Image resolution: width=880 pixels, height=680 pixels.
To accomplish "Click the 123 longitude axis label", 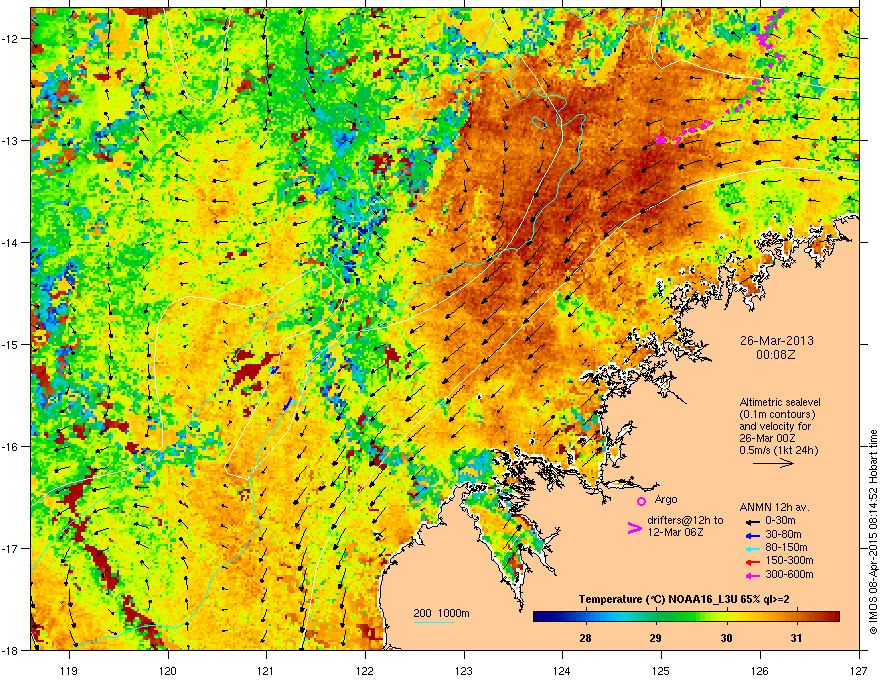I will [x=464, y=670].
